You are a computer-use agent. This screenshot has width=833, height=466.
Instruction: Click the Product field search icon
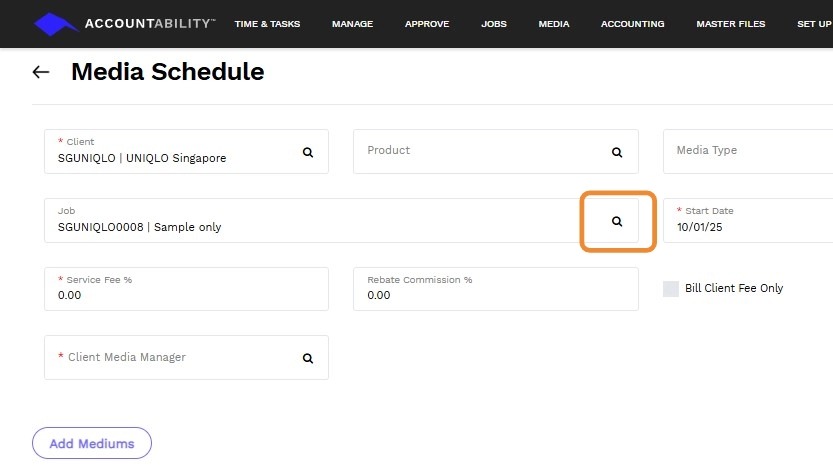pyautogui.click(x=617, y=152)
